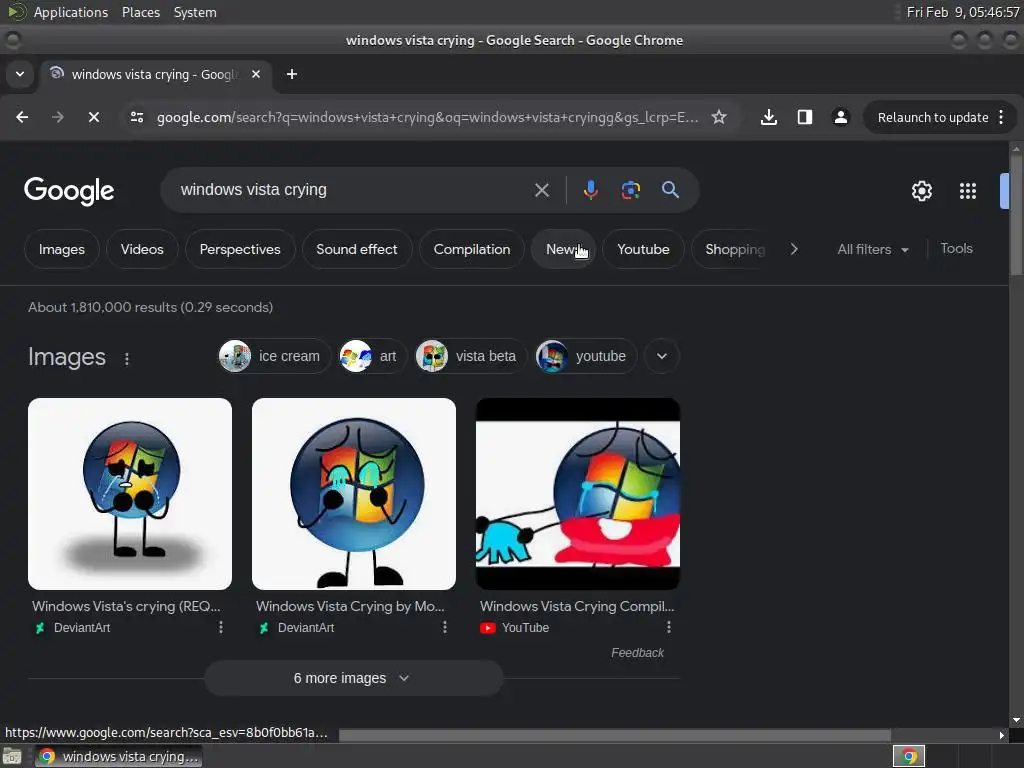This screenshot has height=768, width=1024.
Task: Select the Youtube filter chip
Action: [643, 249]
